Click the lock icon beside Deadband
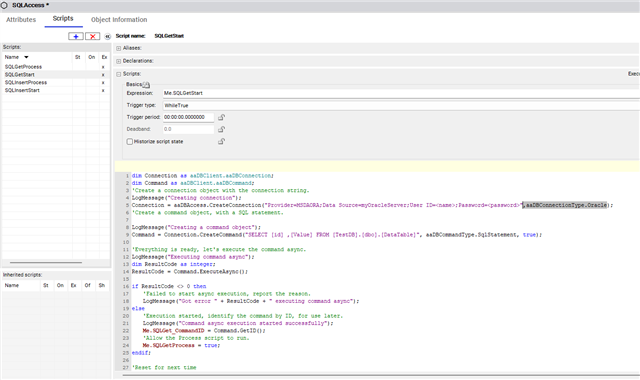Image resolution: width=640 pixels, height=380 pixels. coord(221,129)
